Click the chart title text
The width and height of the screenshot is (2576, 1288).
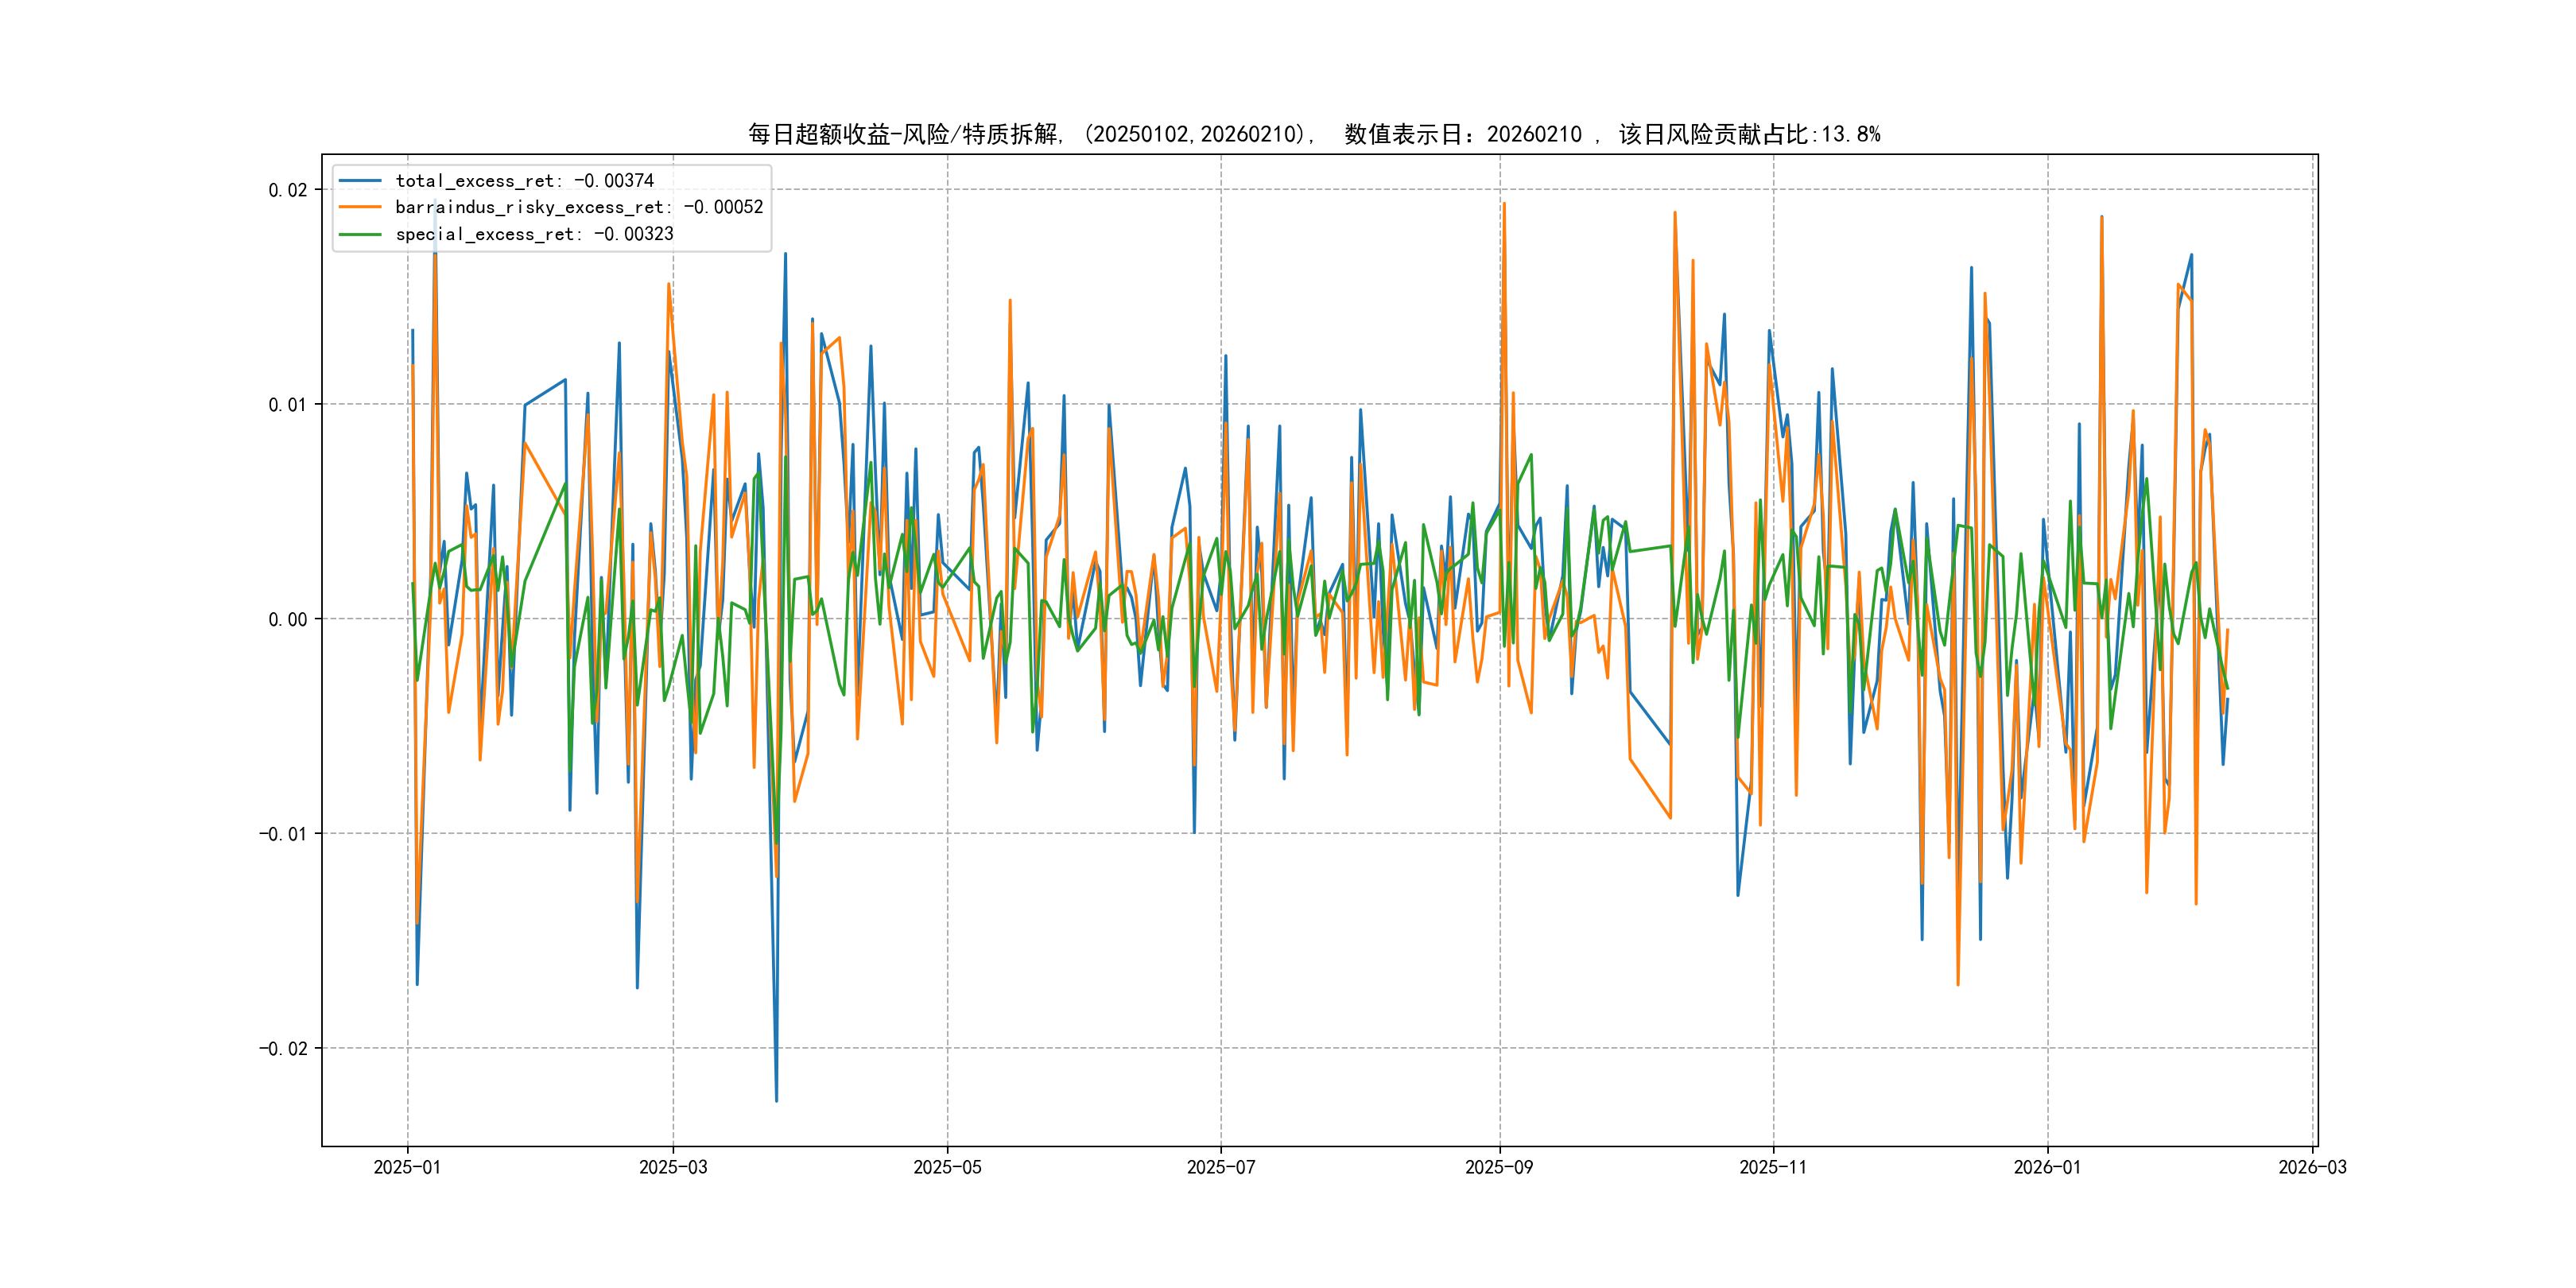(x=1314, y=134)
